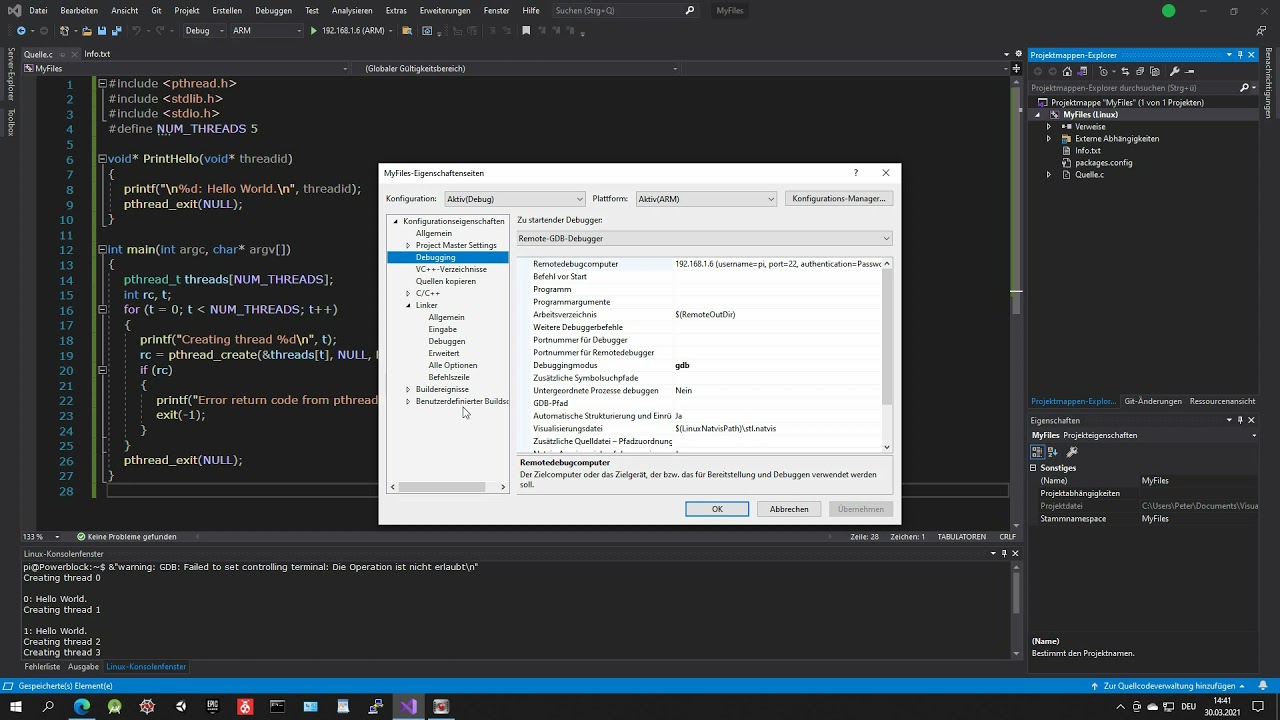Start debugging with the green play arrow
The height and width of the screenshot is (720, 1280).
313,30
